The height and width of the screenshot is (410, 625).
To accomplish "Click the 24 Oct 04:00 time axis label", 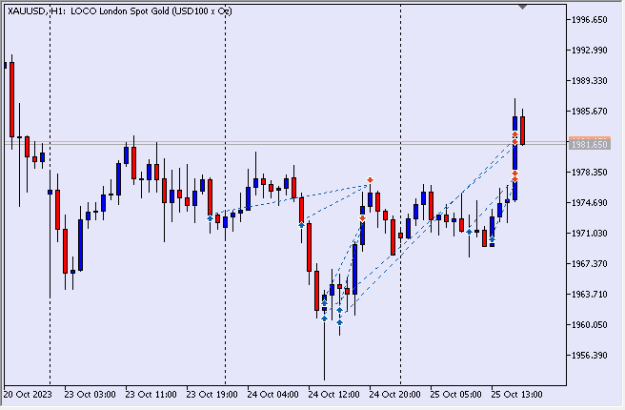I will pyautogui.click(x=273, y=395).
